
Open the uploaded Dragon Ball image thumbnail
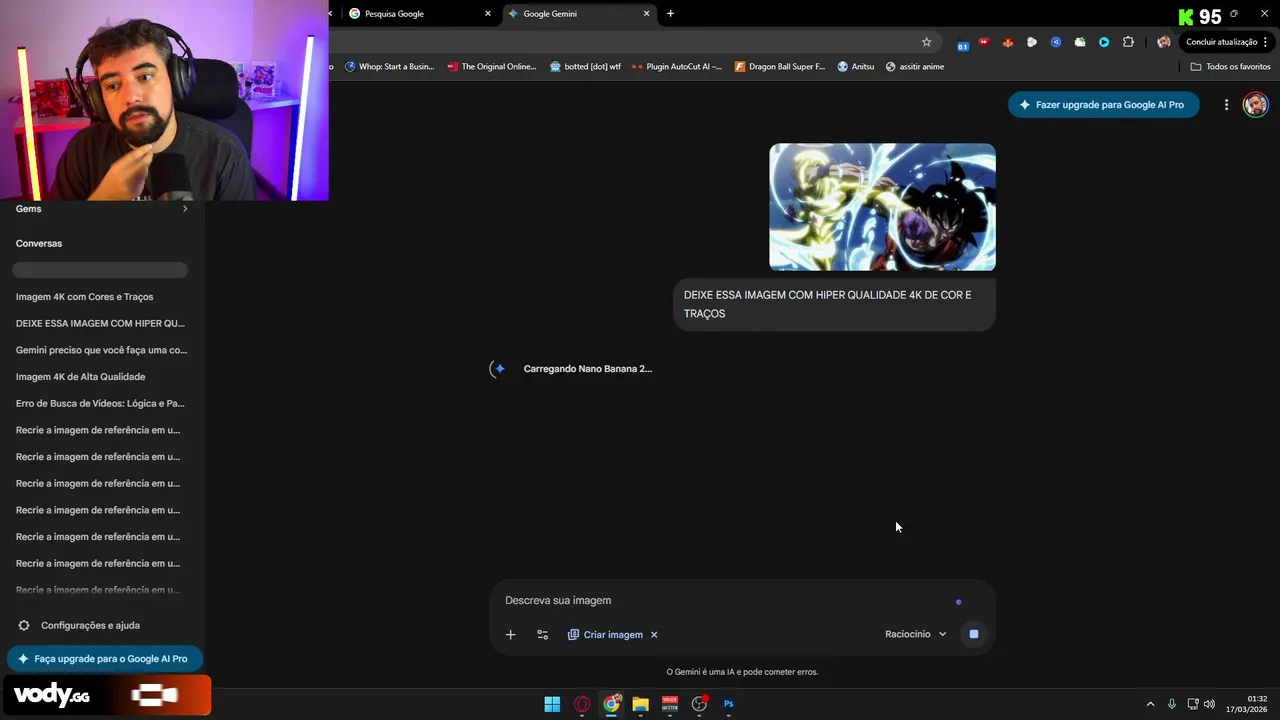(x=882, y=207)
